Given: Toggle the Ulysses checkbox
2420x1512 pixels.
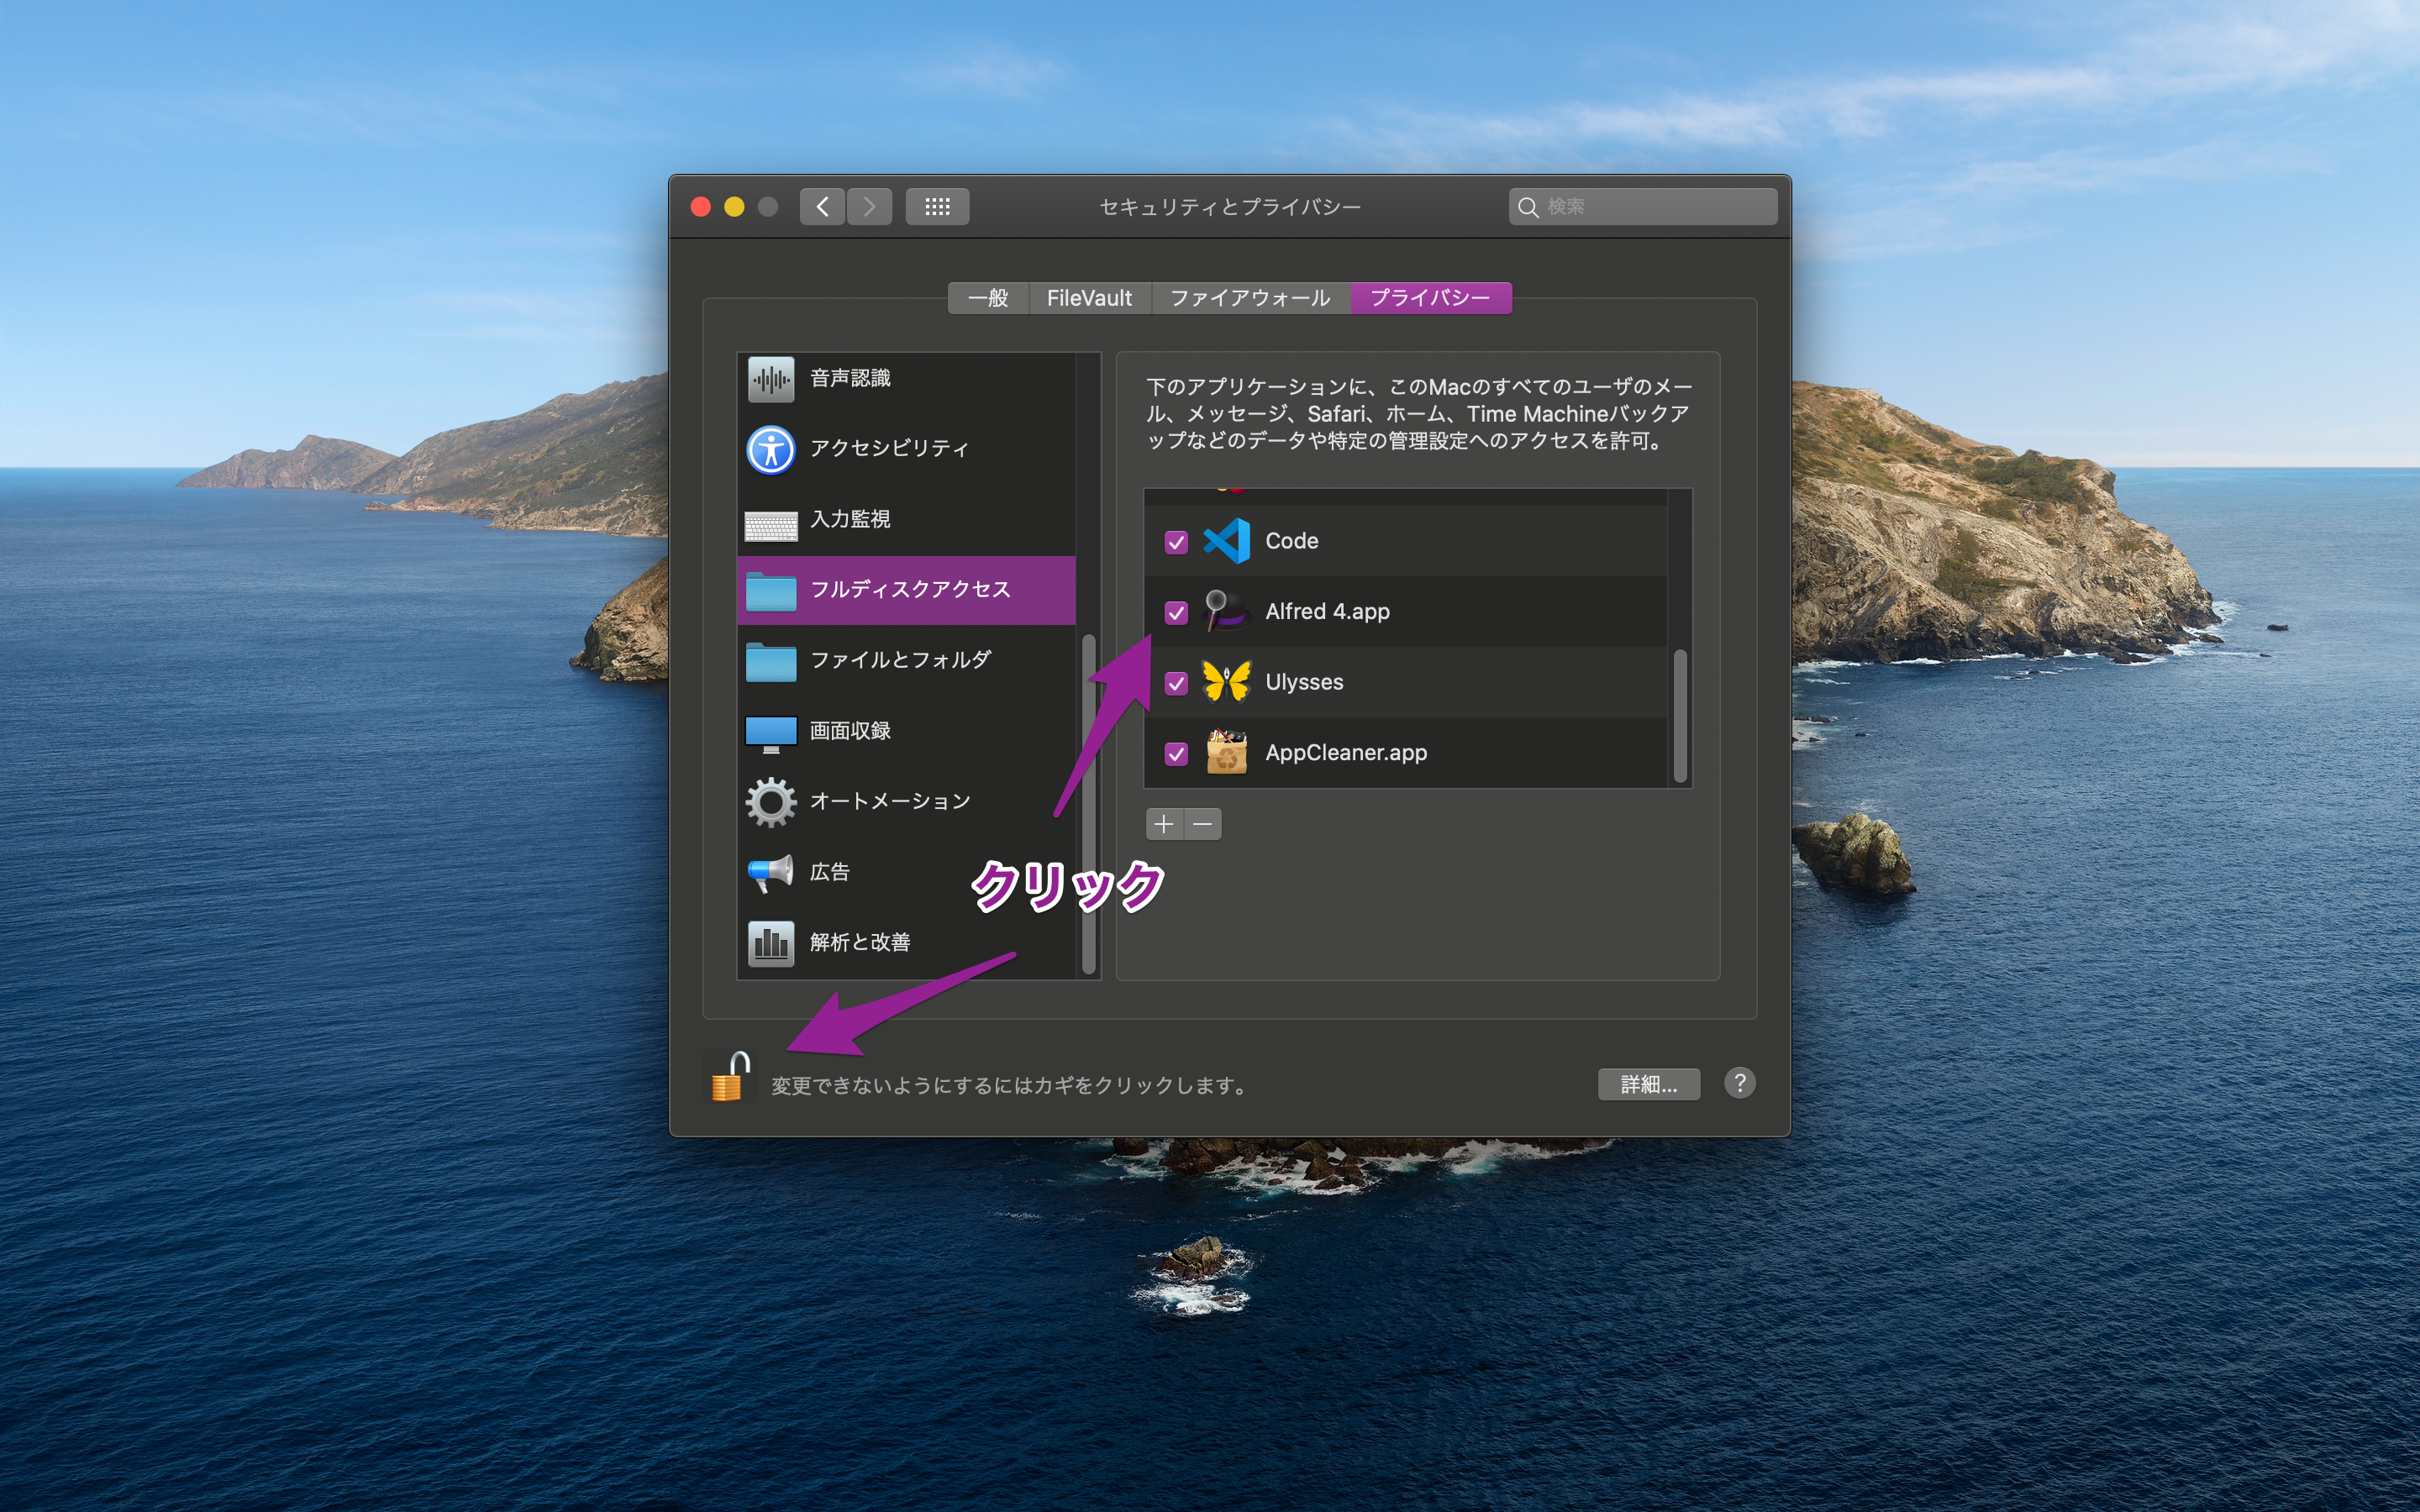Looking at the screenshot, I should (1176, 683).
